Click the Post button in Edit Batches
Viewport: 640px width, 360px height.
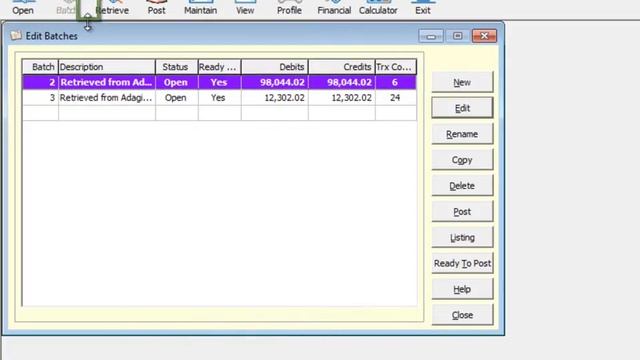pyautogui.click(x=462, y=211)
